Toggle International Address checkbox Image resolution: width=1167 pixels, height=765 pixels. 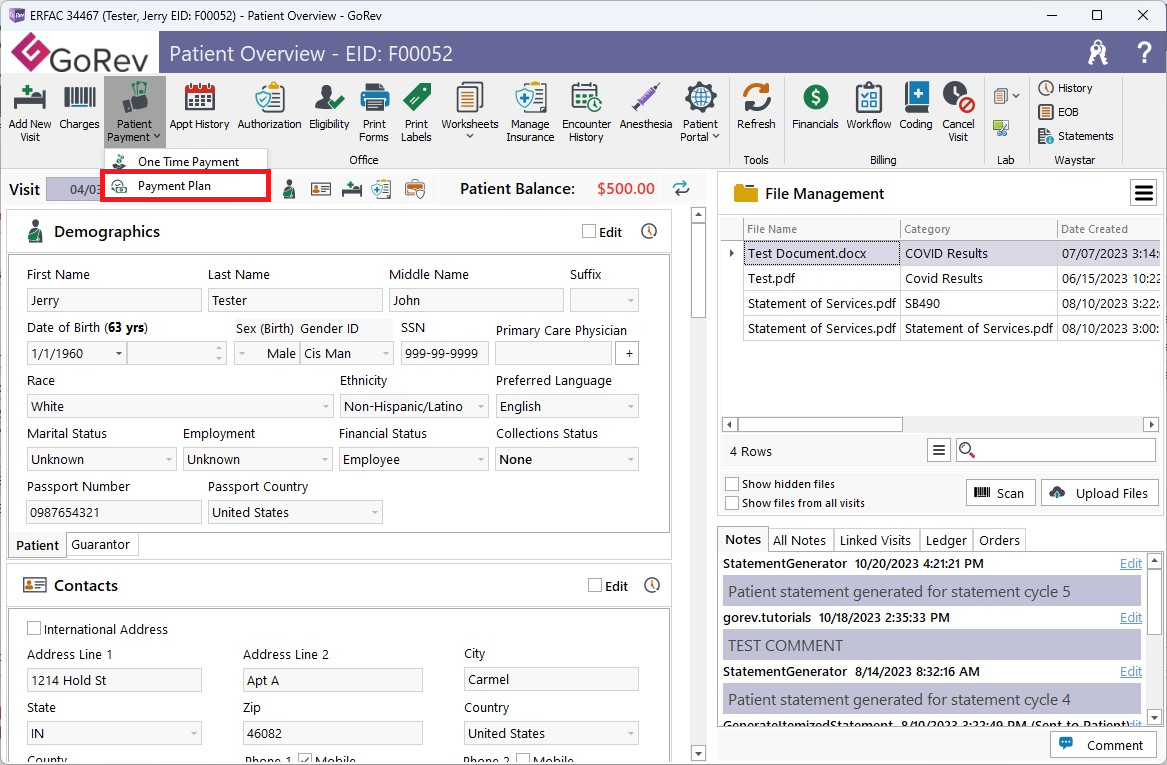34,629
